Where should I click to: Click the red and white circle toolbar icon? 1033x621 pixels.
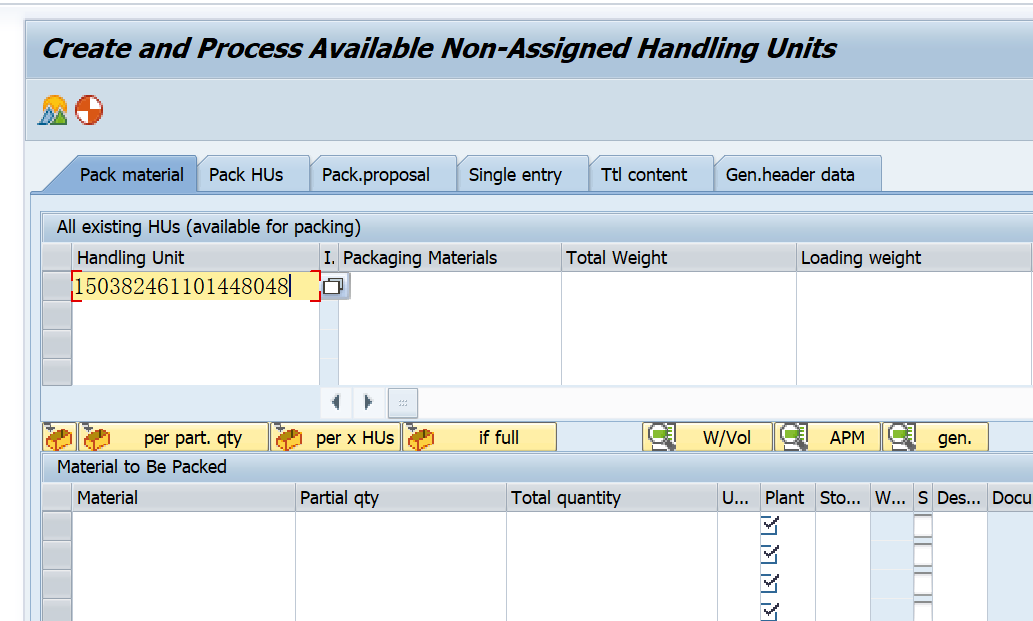click(x=89, y=110)
